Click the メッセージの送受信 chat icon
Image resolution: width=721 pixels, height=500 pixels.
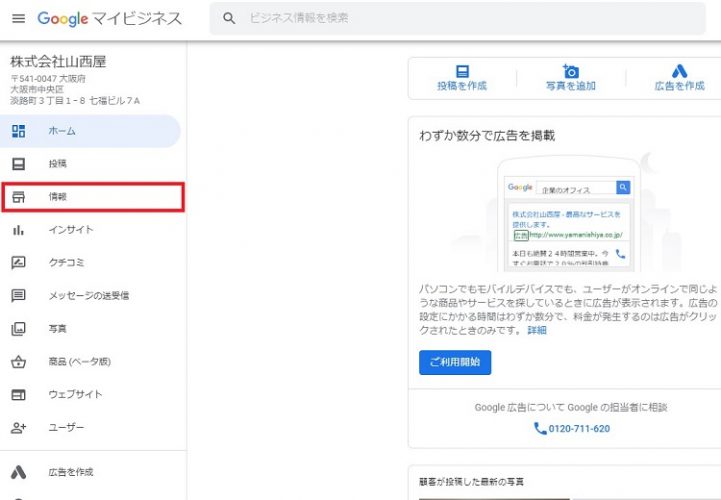(x=18, y=295)
